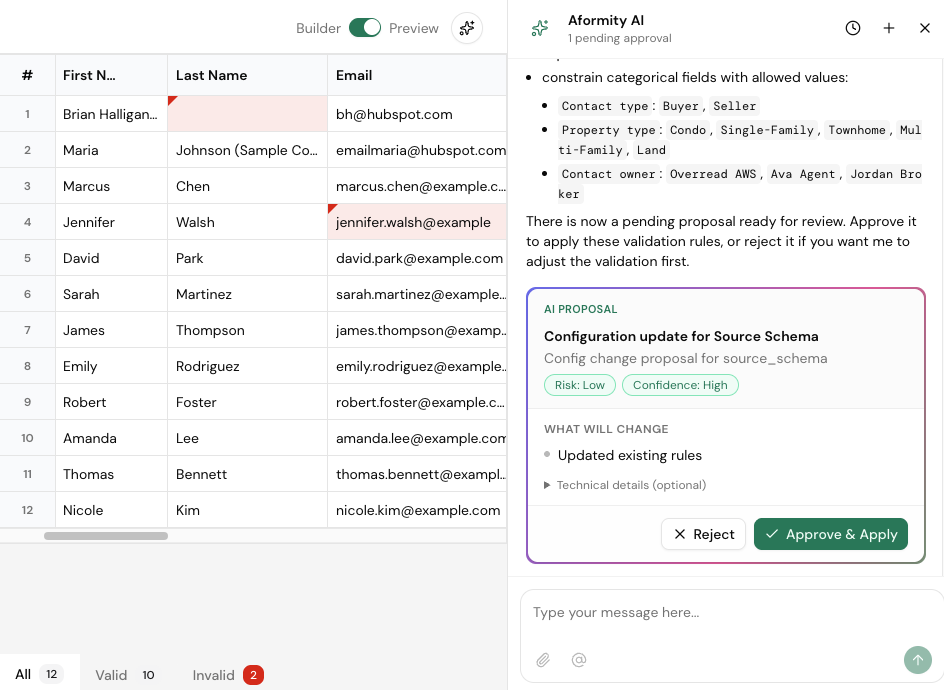Click the Aformity AI sparkle logo

pyautogui.click(x=540, y=28)
